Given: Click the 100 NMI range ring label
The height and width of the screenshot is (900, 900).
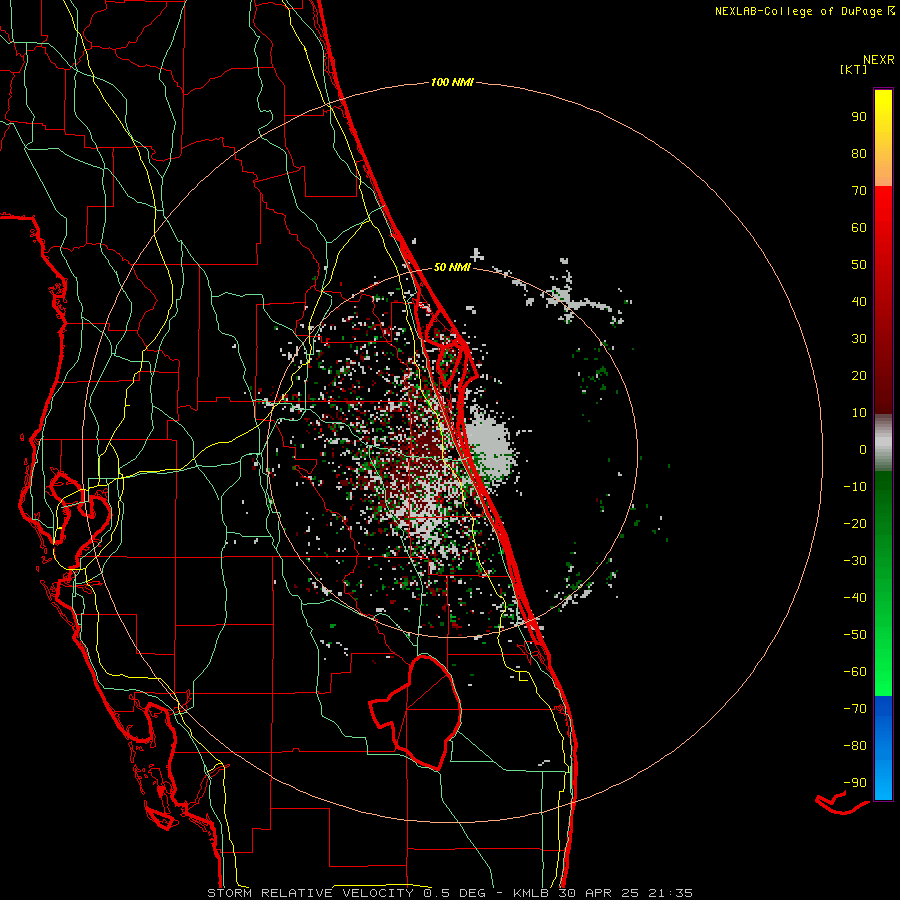Looking at the screenshot, I should pos(452,82).
